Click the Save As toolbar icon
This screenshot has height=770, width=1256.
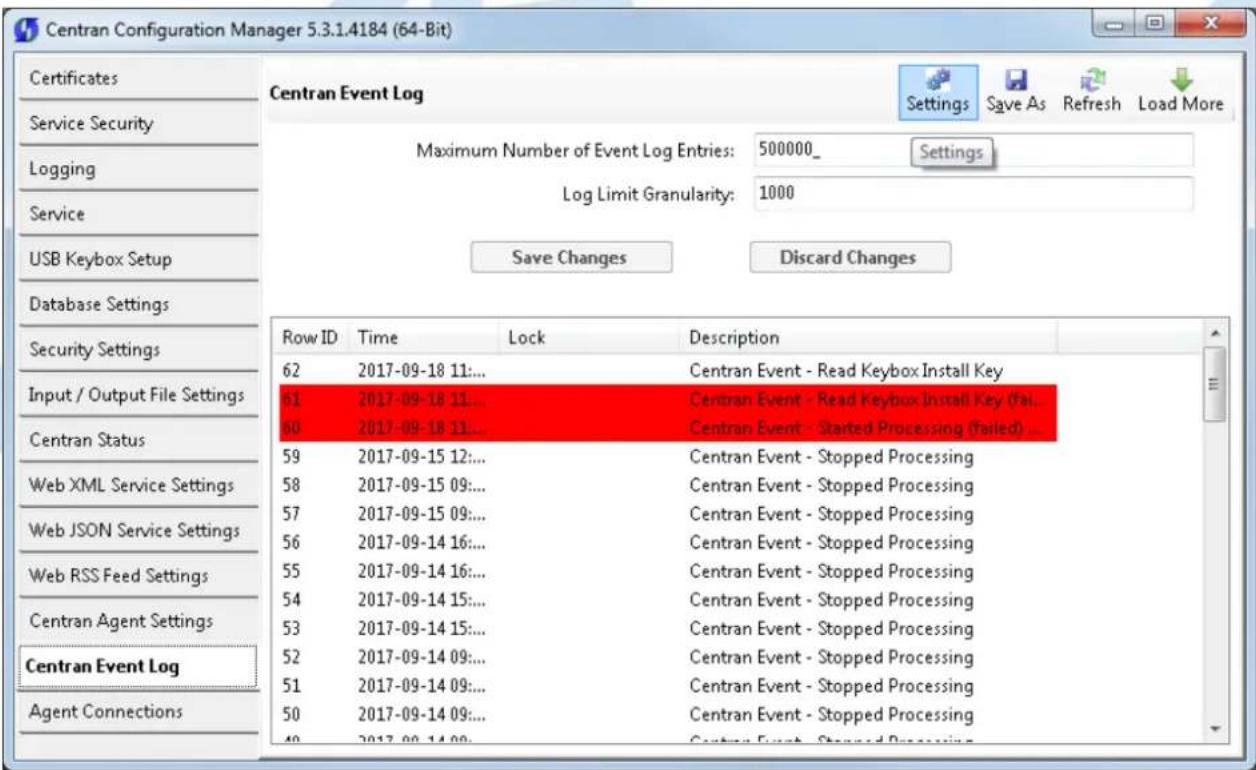(x=1017, y=92)
